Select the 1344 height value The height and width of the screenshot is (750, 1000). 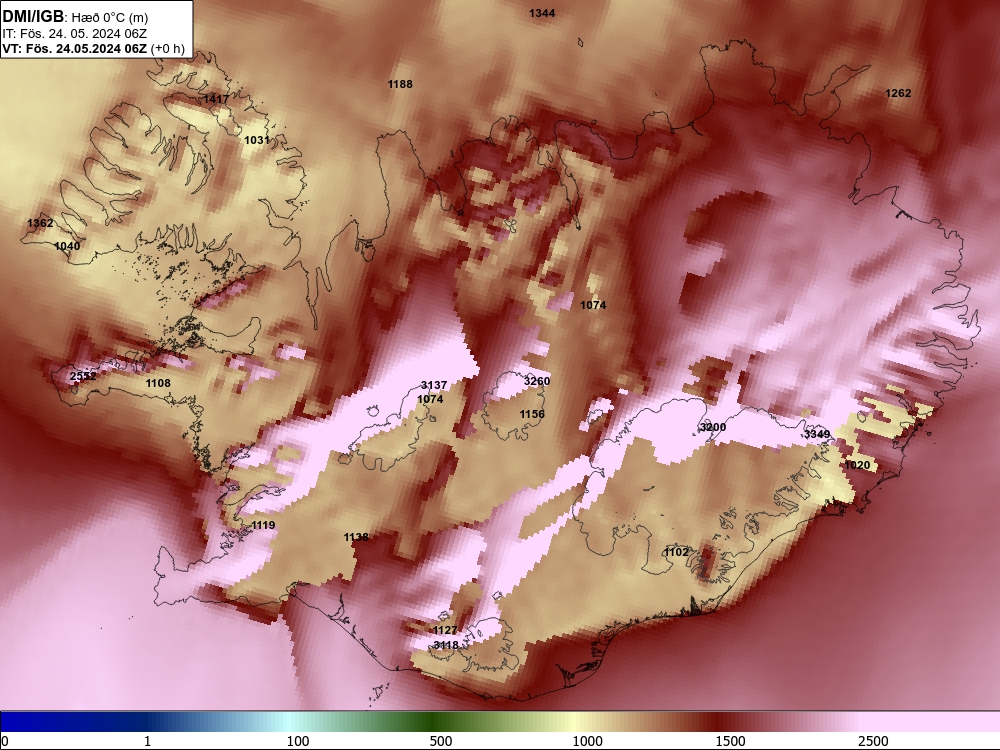(542, 13)
